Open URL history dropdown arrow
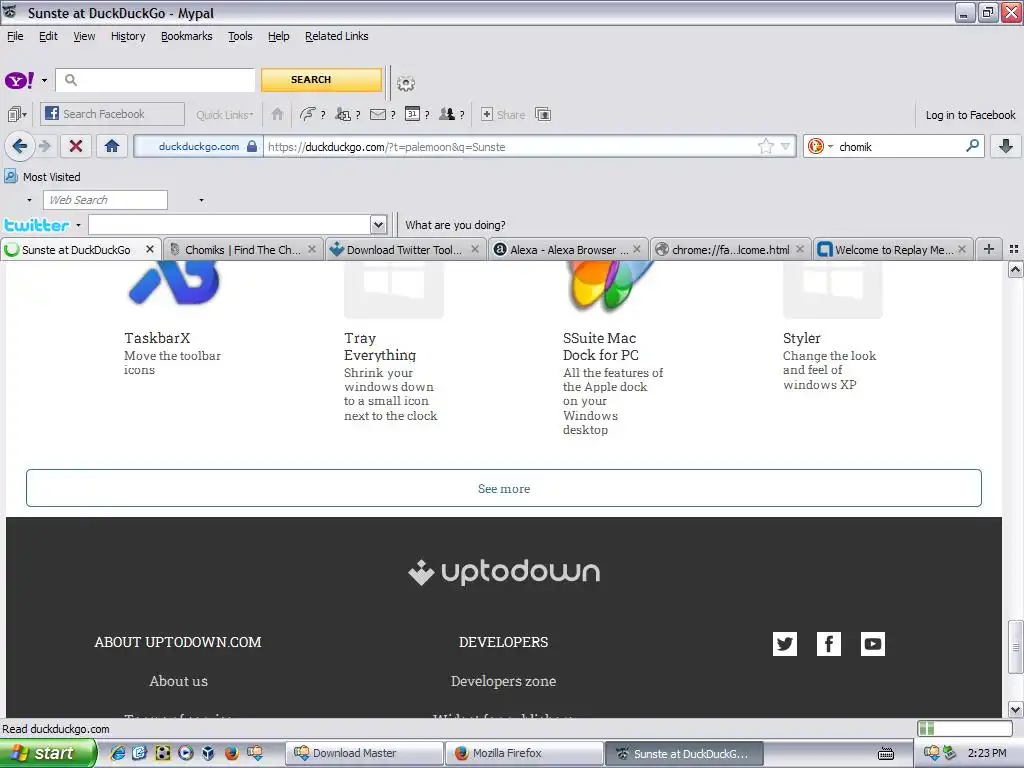 786,146
